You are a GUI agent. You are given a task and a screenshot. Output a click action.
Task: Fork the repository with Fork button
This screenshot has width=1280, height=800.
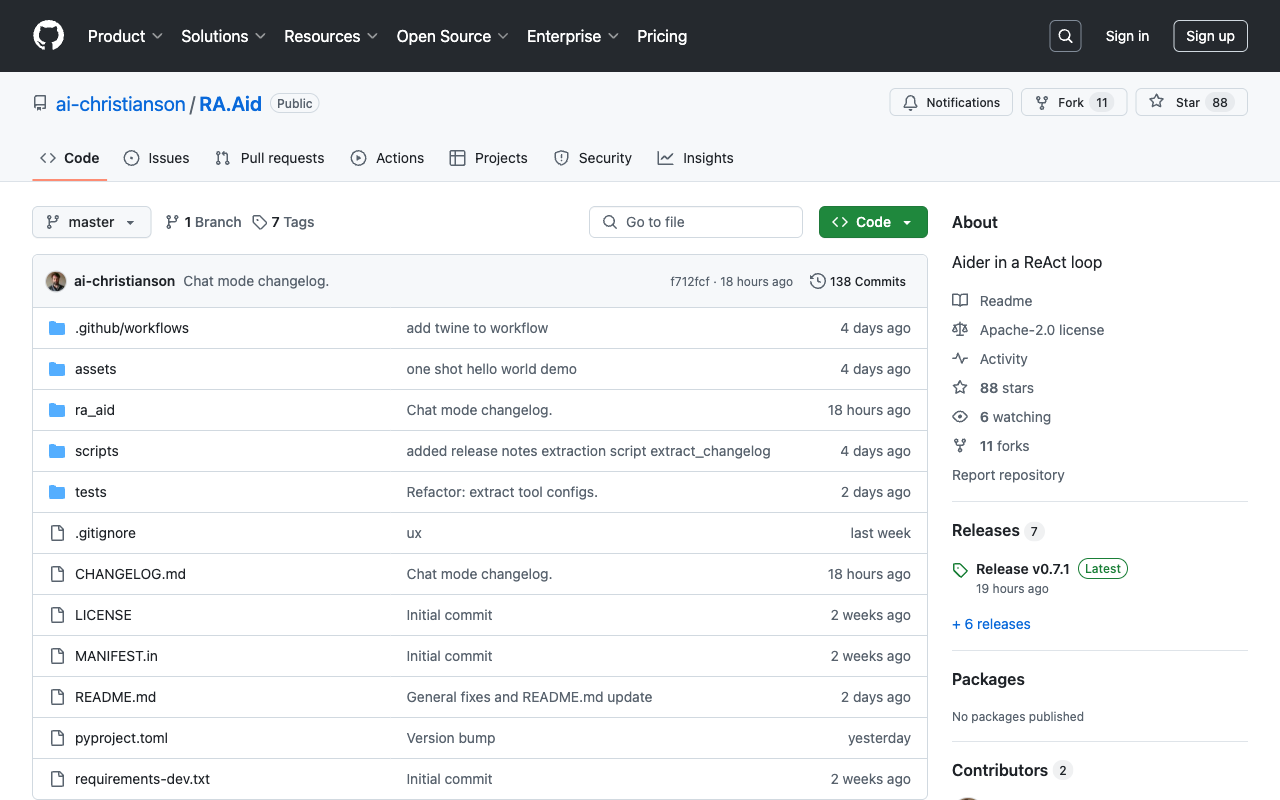click(x=1074, y=102)
